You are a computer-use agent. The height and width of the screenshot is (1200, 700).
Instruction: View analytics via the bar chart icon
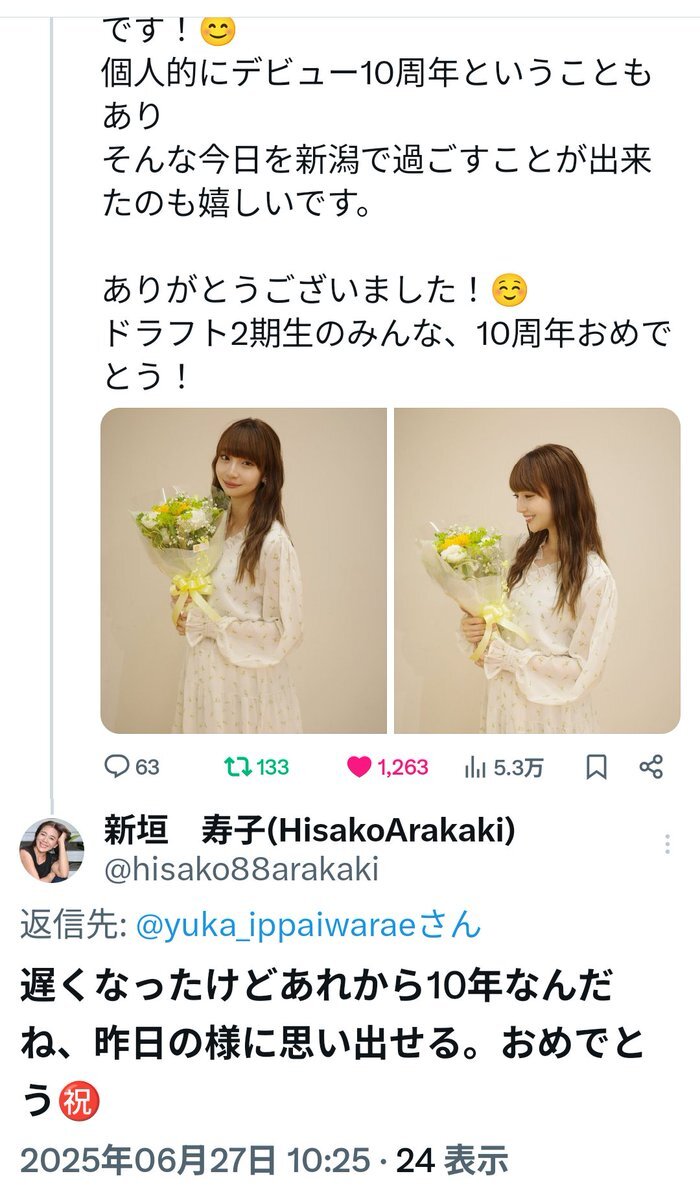(475, 767)
